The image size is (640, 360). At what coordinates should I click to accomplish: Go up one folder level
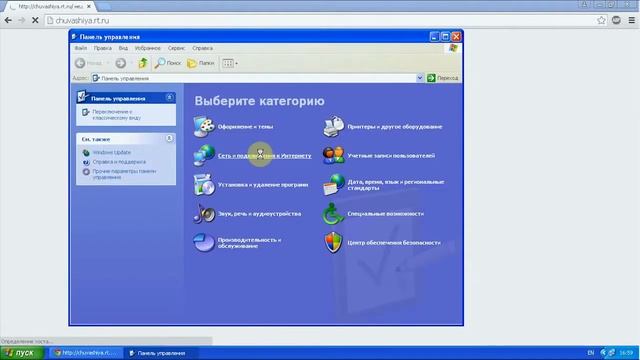click(x=143, y=63)
